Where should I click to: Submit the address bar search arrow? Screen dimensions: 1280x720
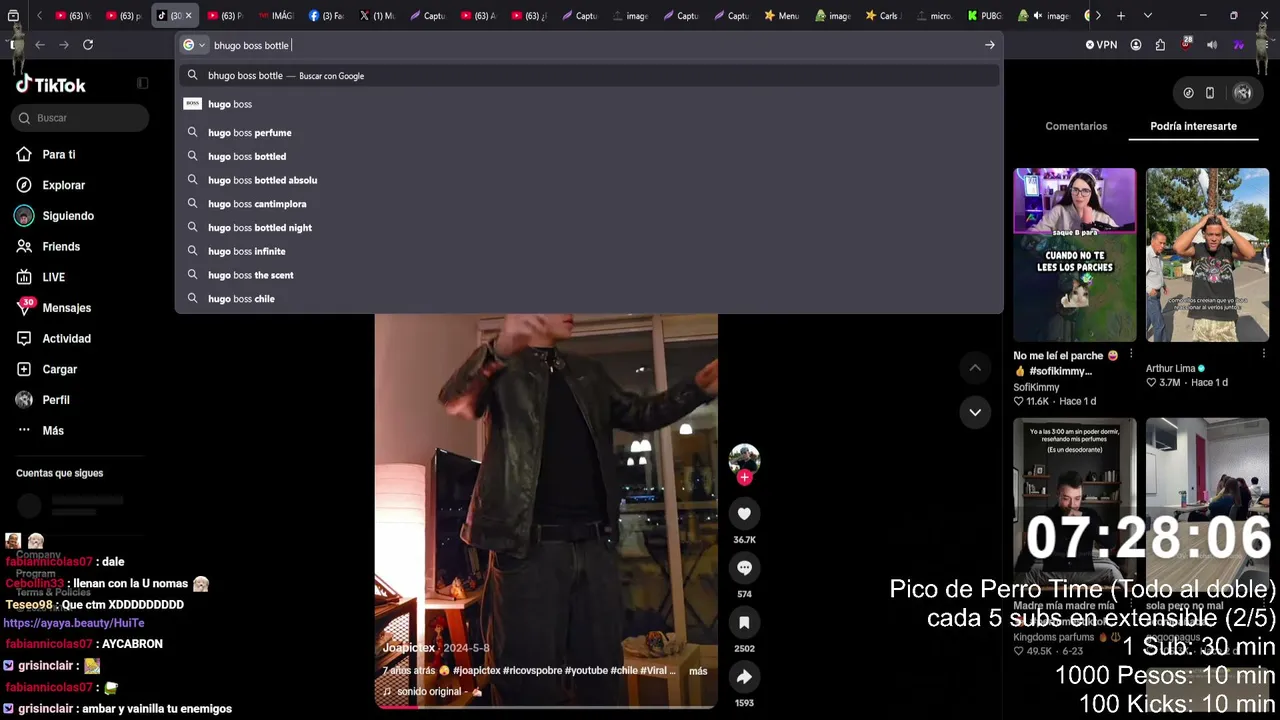(x=989, y=45)
